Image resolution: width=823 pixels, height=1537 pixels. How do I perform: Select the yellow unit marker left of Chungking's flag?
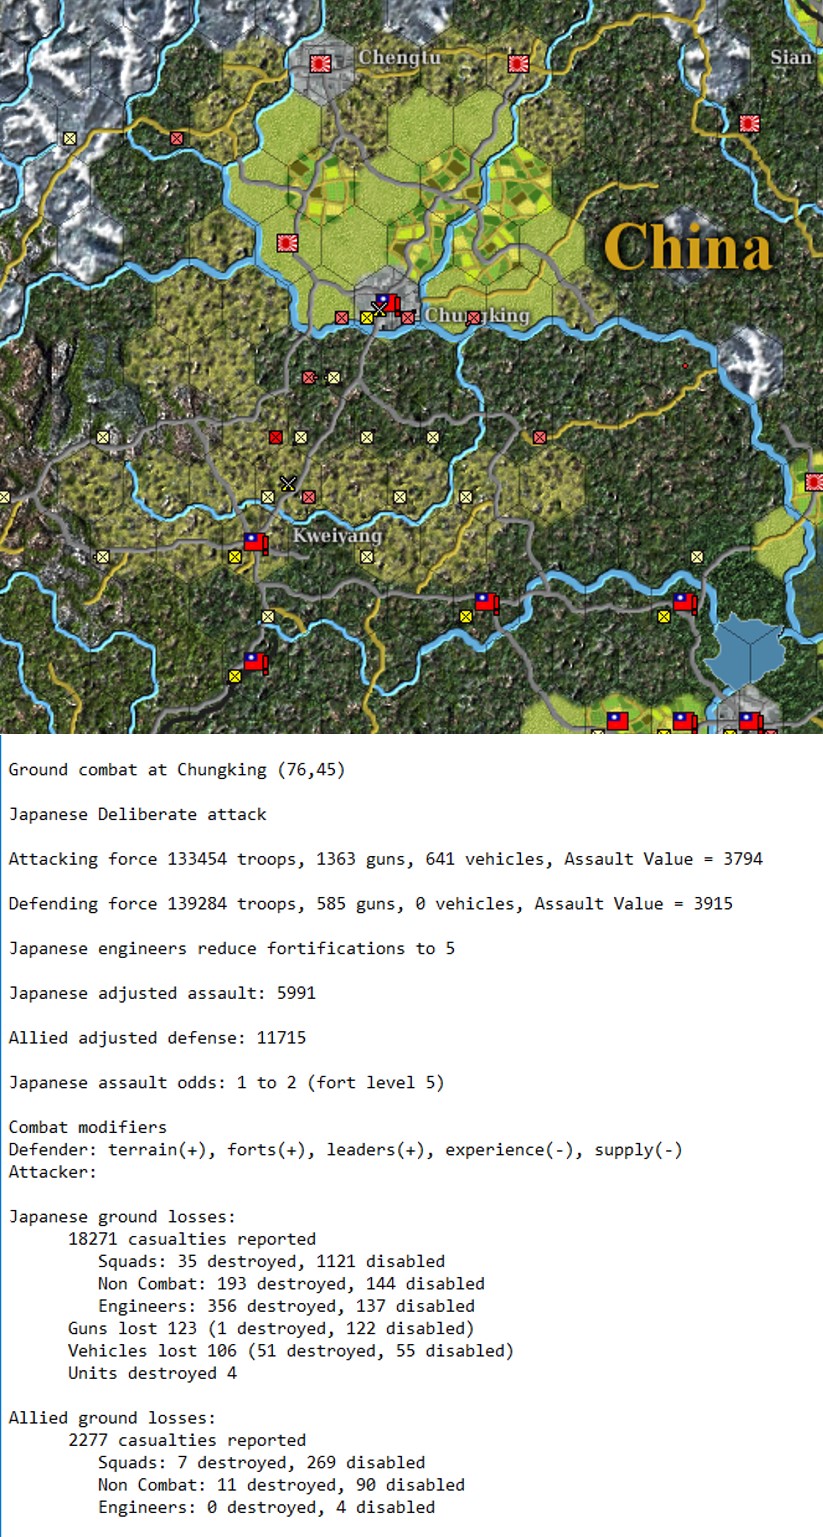pyautogui.click(x=366, y=317)
